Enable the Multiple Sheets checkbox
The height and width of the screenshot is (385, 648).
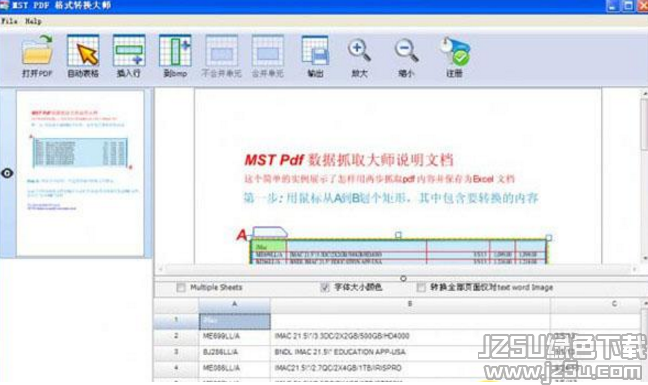click(x=181, y=287)
